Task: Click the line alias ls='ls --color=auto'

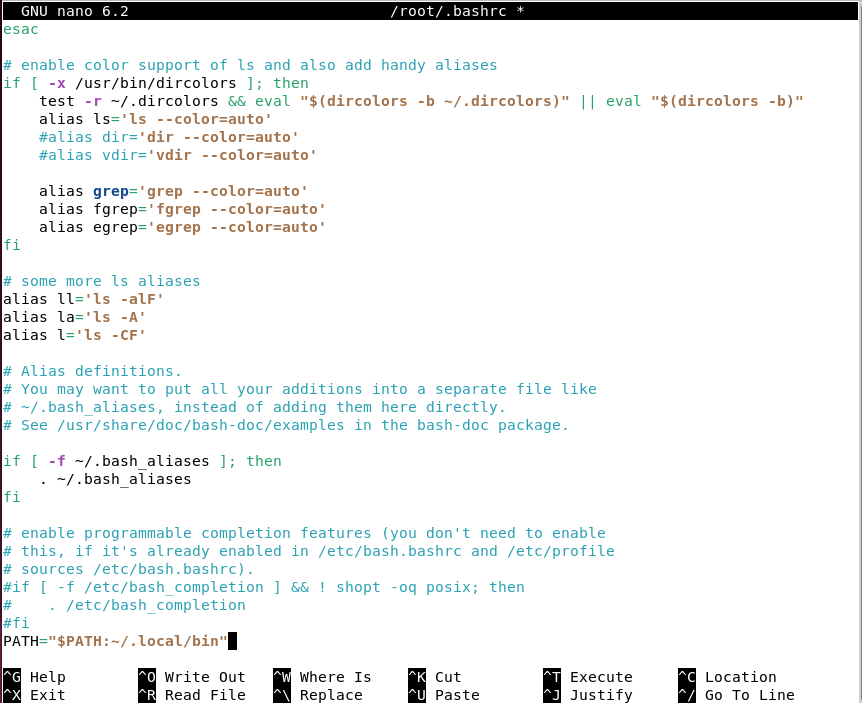Action: coord(156,119)
